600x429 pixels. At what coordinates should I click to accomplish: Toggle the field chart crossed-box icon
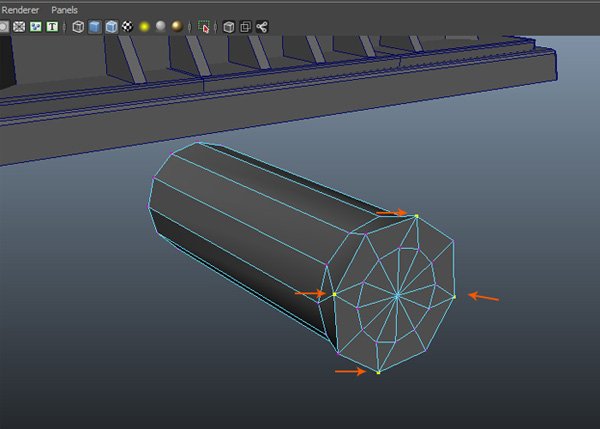tap(19, 27)
